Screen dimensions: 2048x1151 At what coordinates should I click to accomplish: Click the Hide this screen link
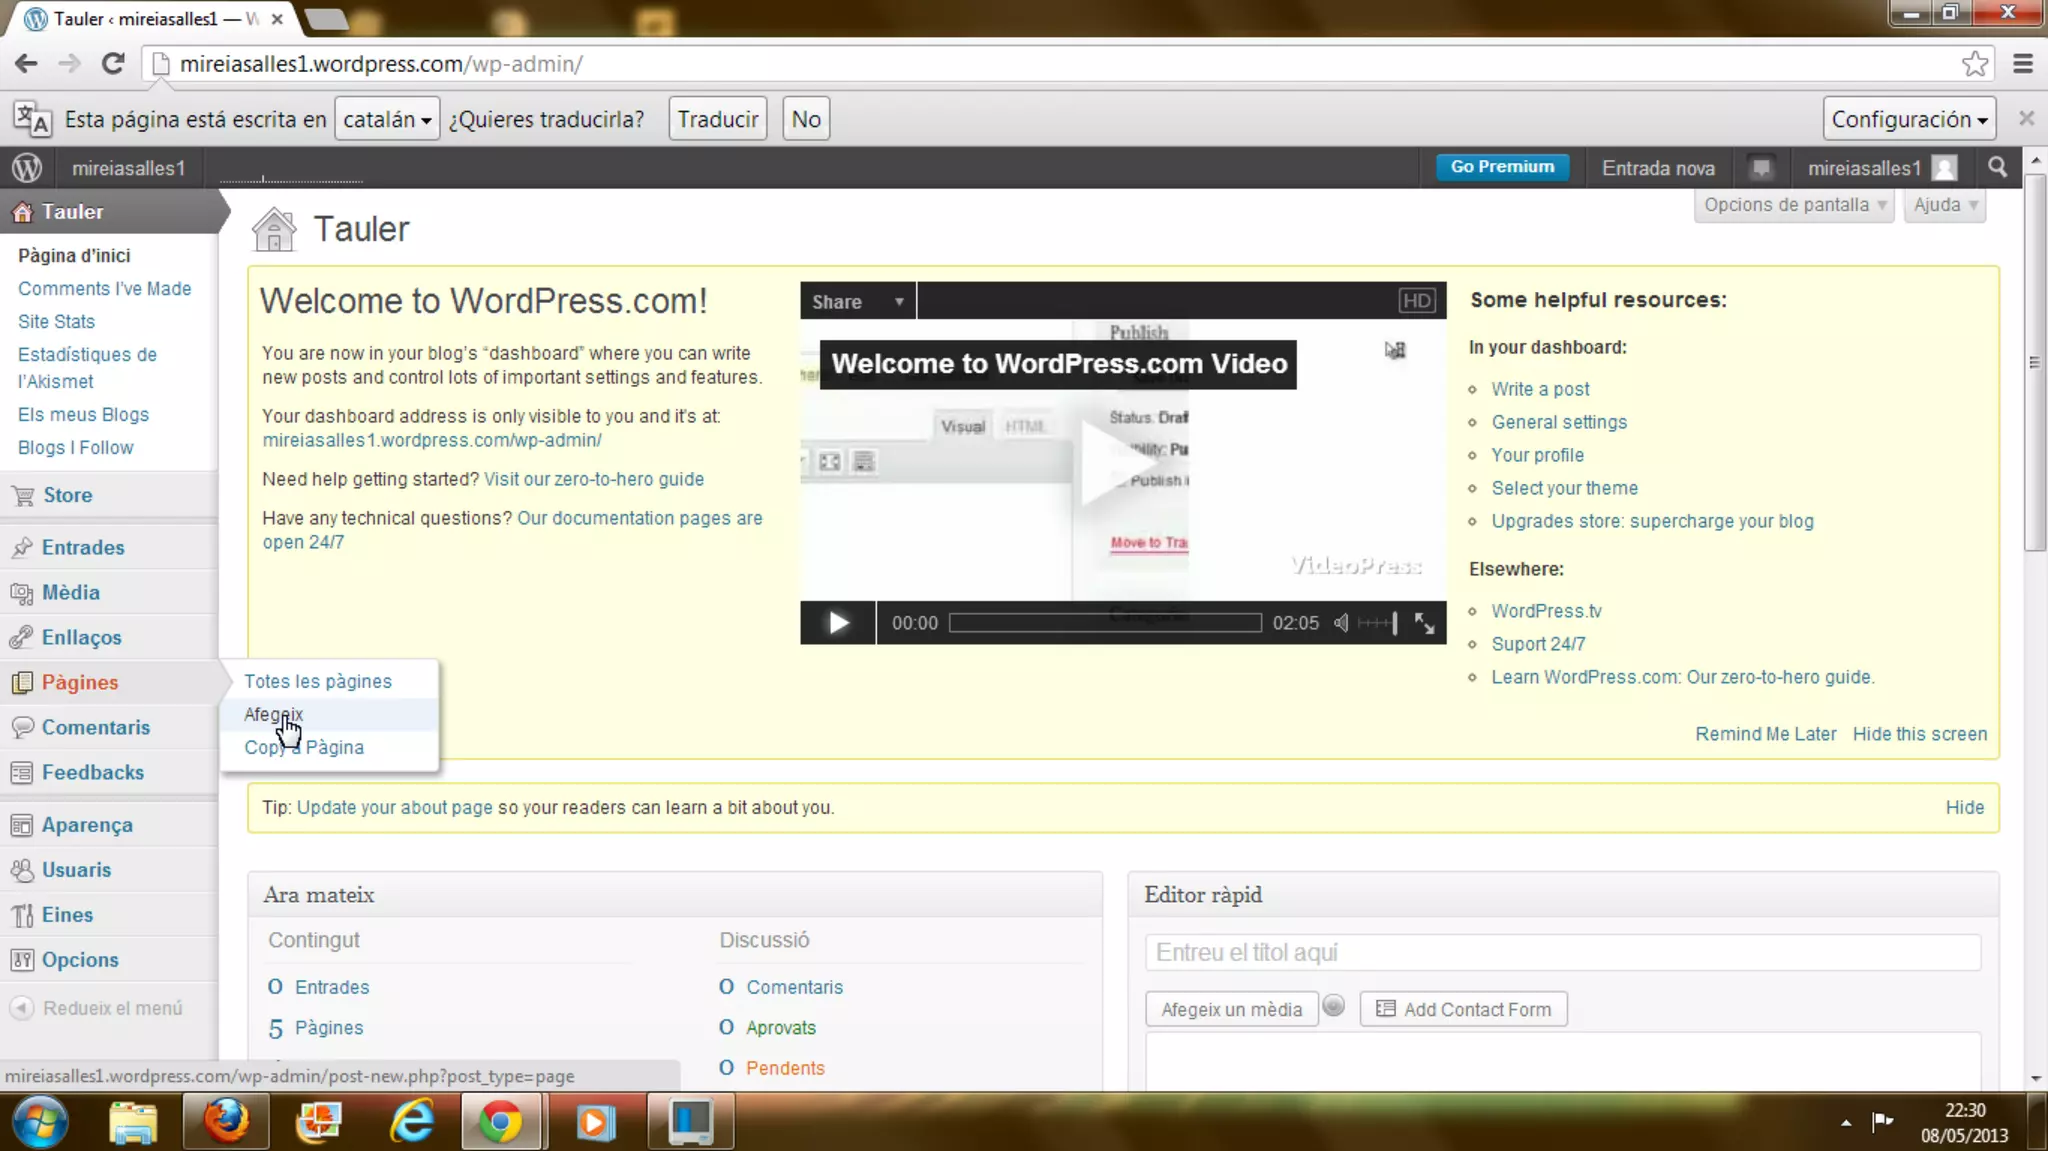click(x=1920, y=734)
